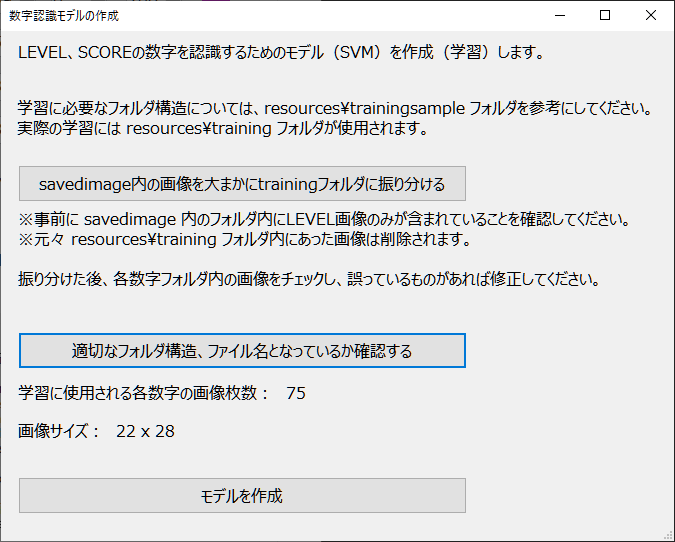Click the 適切なフォルダ構造、ファイル名となっているか確認する button

pos(242,350)
